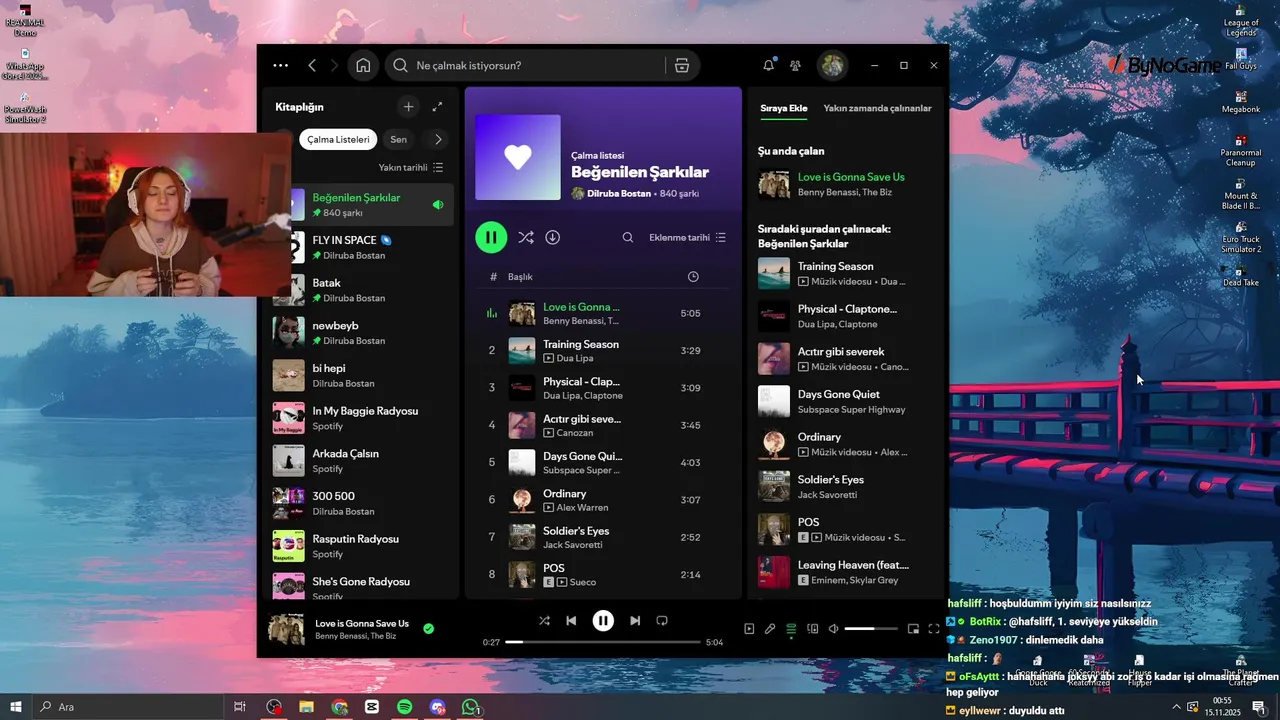
Task: Open the Spotify Home button
Action: pos(363,65)
